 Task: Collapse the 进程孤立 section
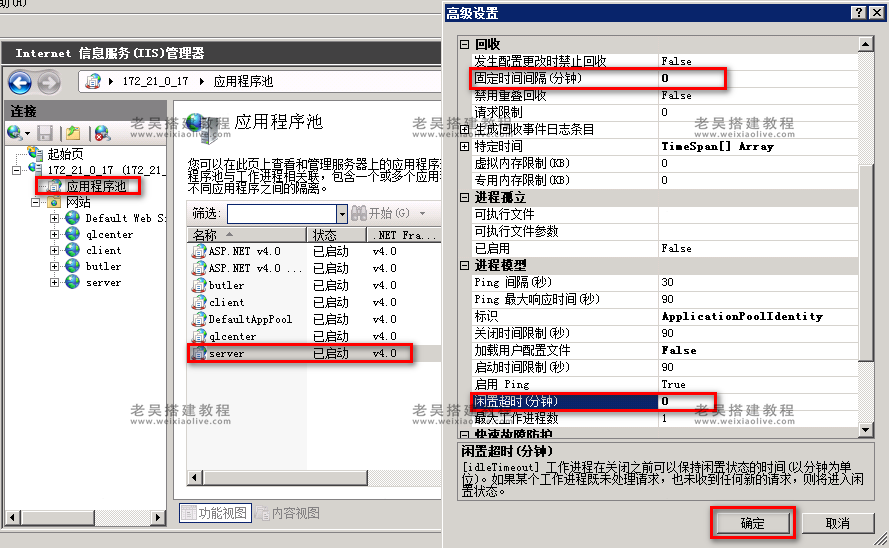click(x=465, y=197)
